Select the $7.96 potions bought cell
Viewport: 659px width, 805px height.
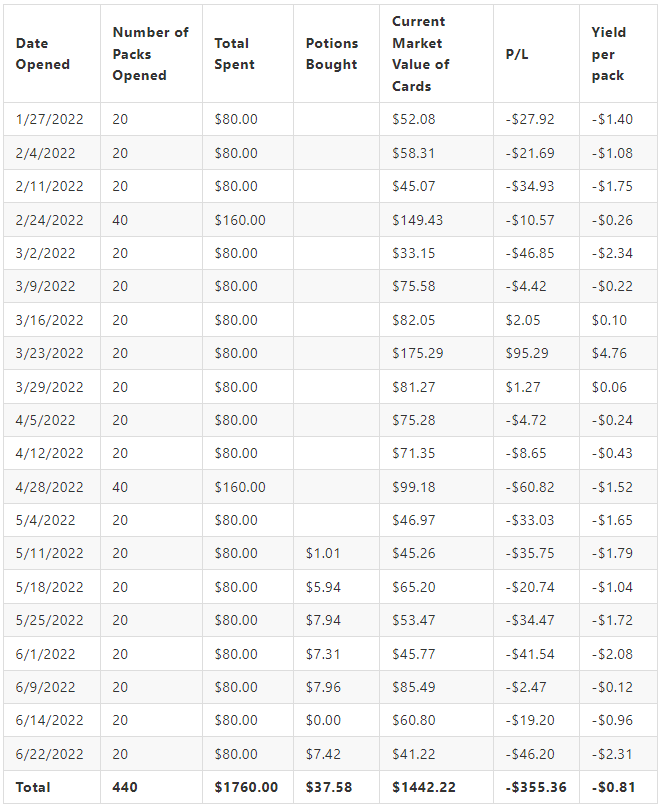click(x=336, y=687)
